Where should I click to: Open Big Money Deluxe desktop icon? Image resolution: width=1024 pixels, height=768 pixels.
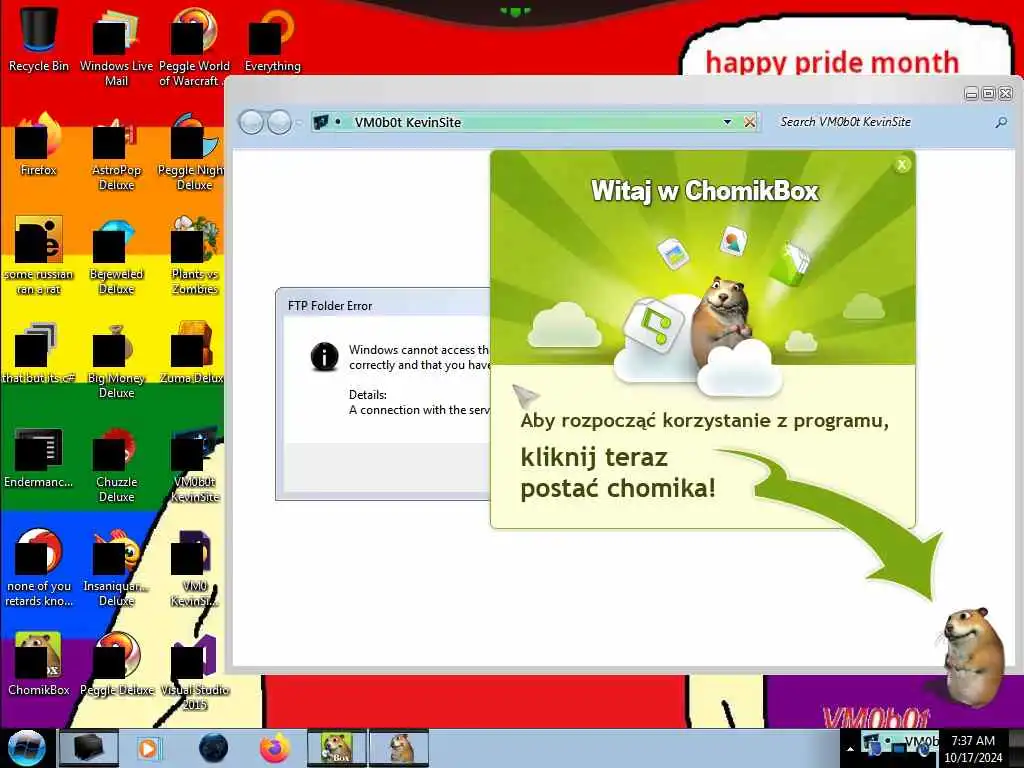(116, 359)
